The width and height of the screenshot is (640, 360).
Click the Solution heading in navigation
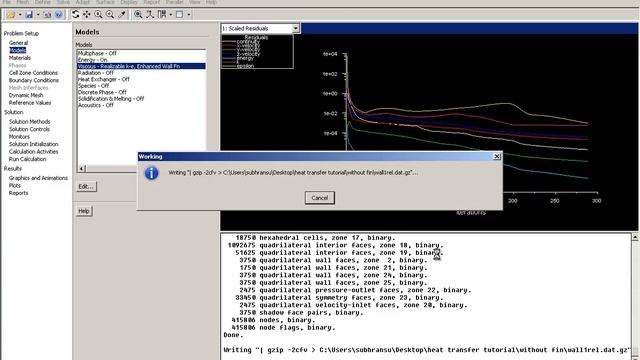click(x=13, y=112)
